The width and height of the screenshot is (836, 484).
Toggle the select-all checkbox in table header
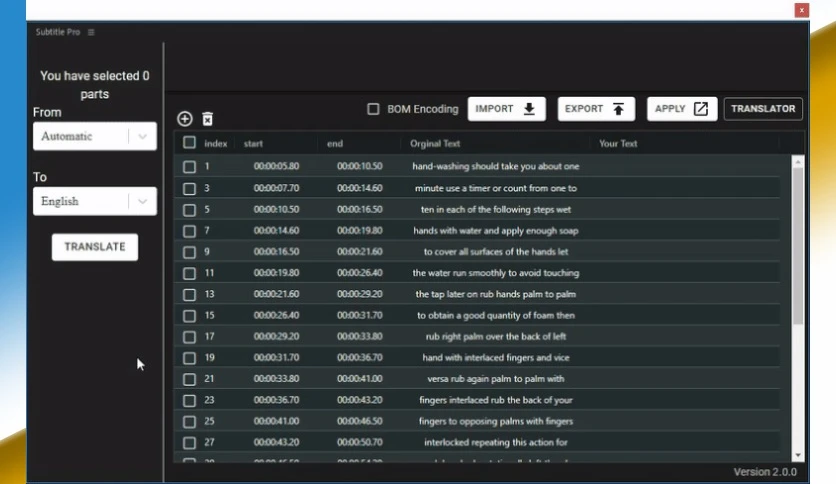(x=189, y=142)
